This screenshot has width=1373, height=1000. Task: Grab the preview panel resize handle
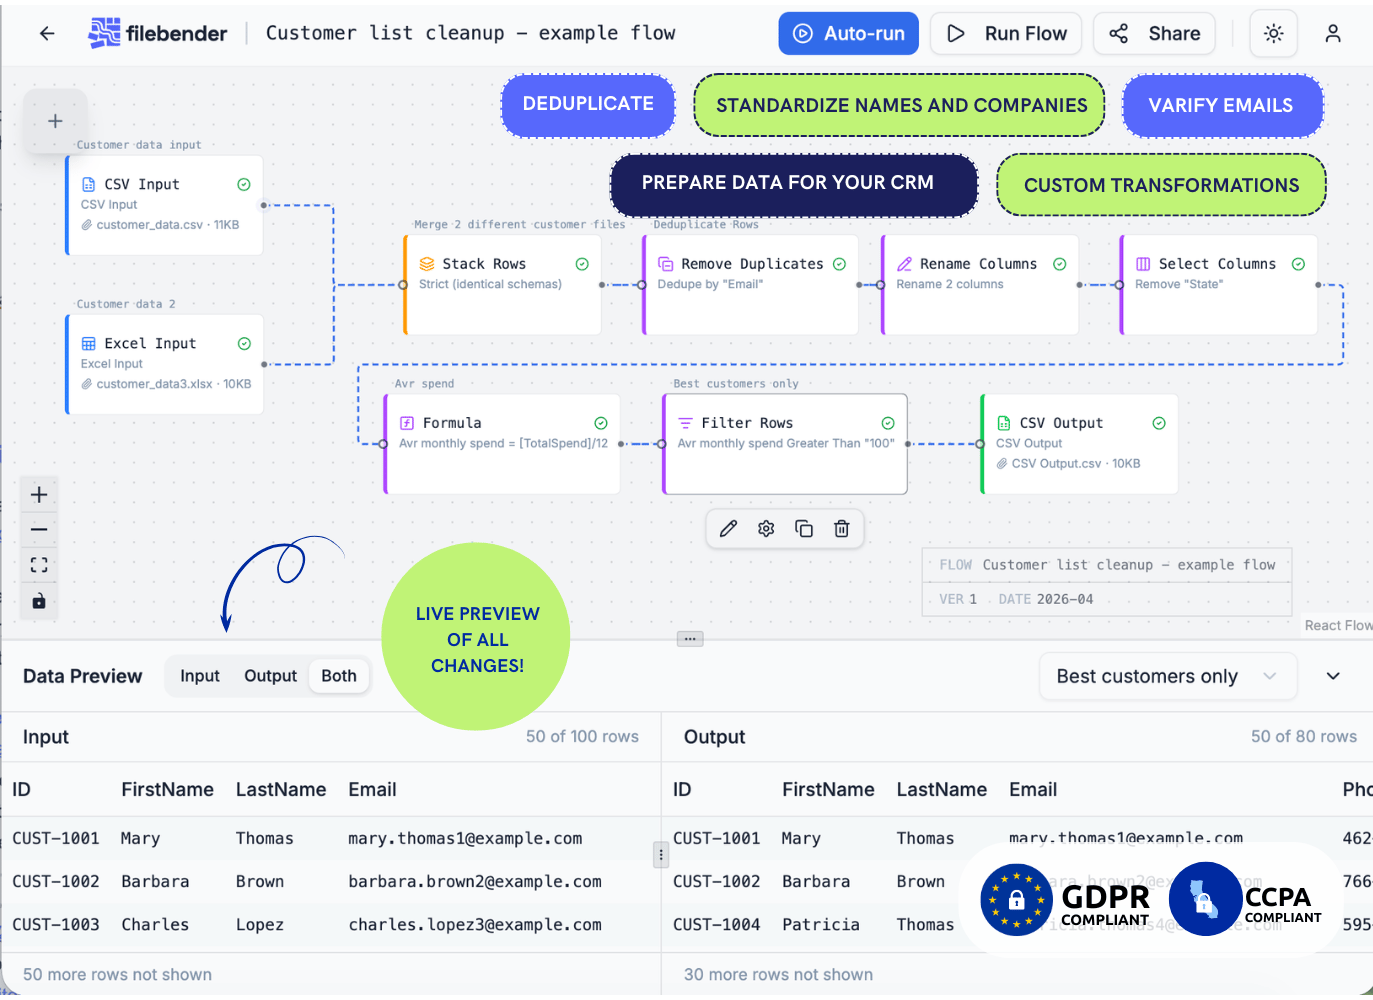tap(690, 639)
